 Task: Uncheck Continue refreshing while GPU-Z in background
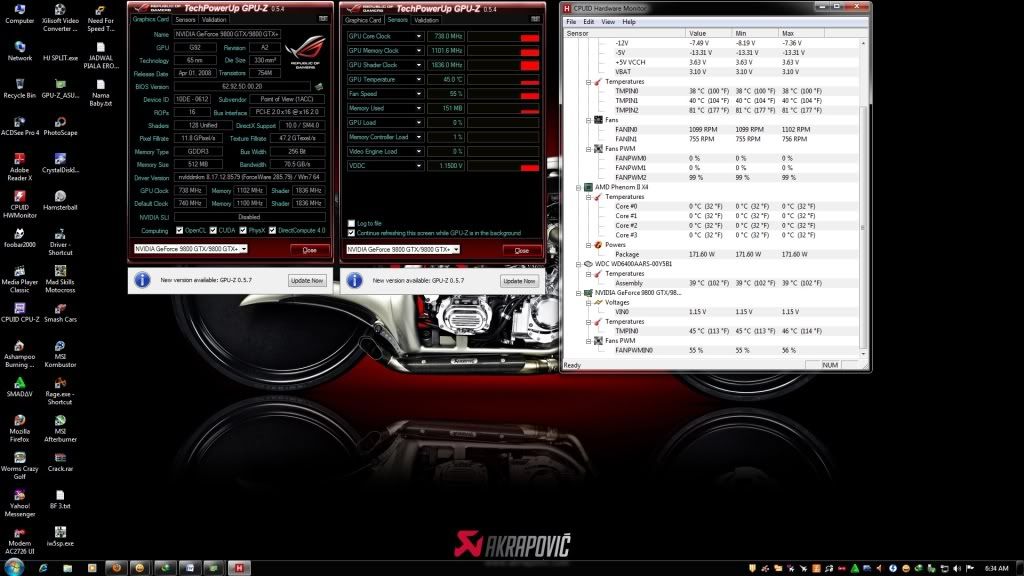tap(351, 233)
